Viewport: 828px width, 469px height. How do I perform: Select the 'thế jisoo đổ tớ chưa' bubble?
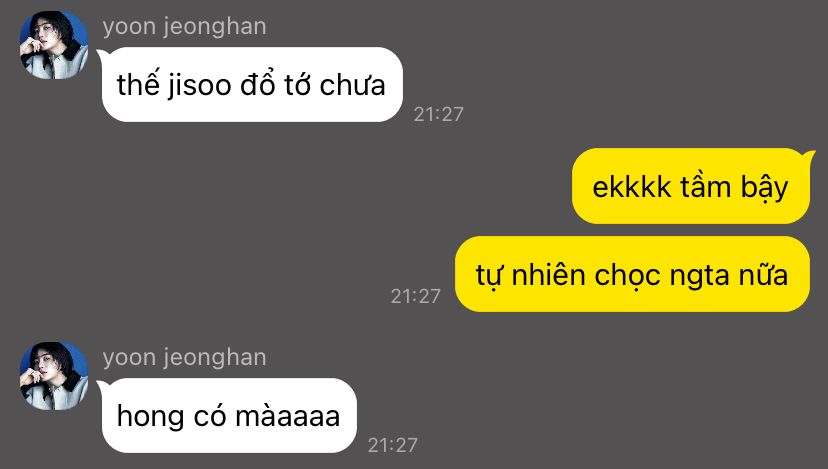point(250,85)
